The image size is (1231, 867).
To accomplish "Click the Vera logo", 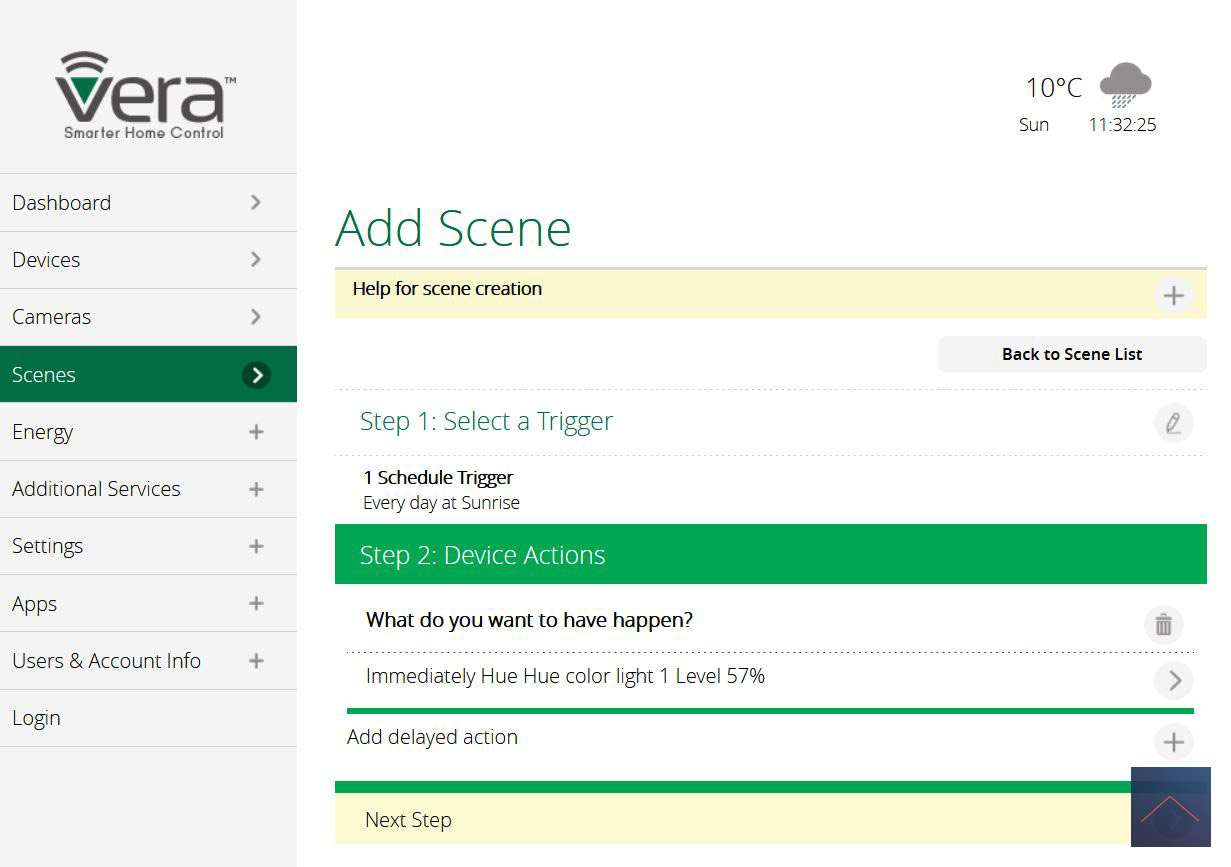I will pyautogui.click(x=145, y=96).
